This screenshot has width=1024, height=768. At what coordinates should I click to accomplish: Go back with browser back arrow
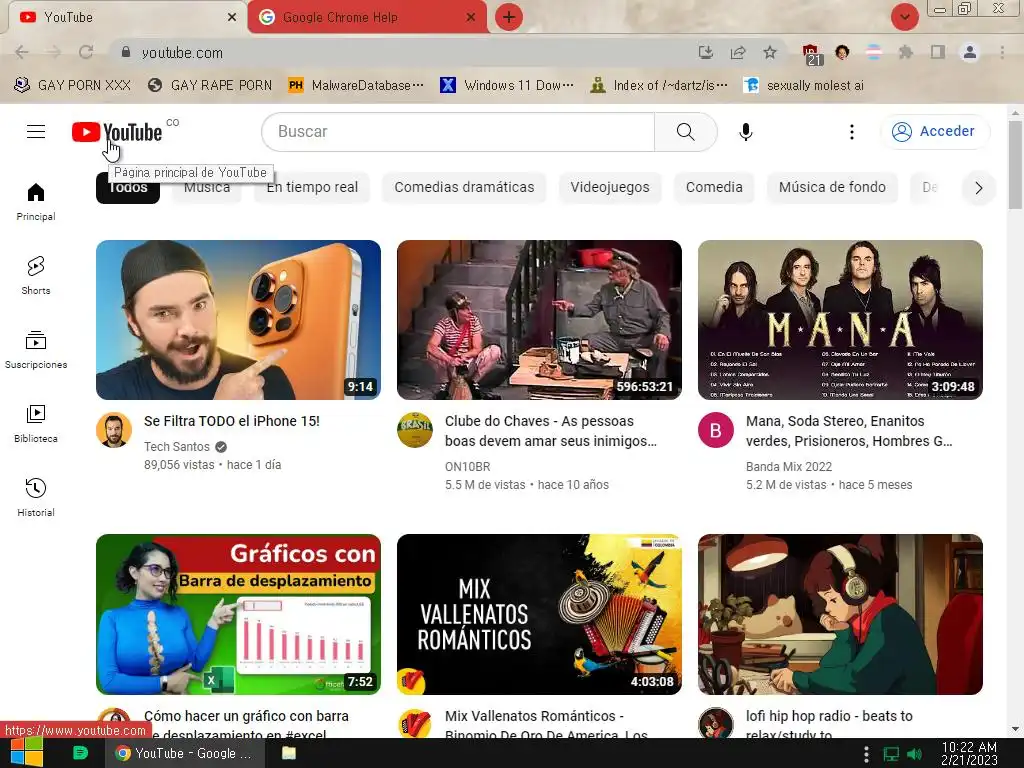22,52
